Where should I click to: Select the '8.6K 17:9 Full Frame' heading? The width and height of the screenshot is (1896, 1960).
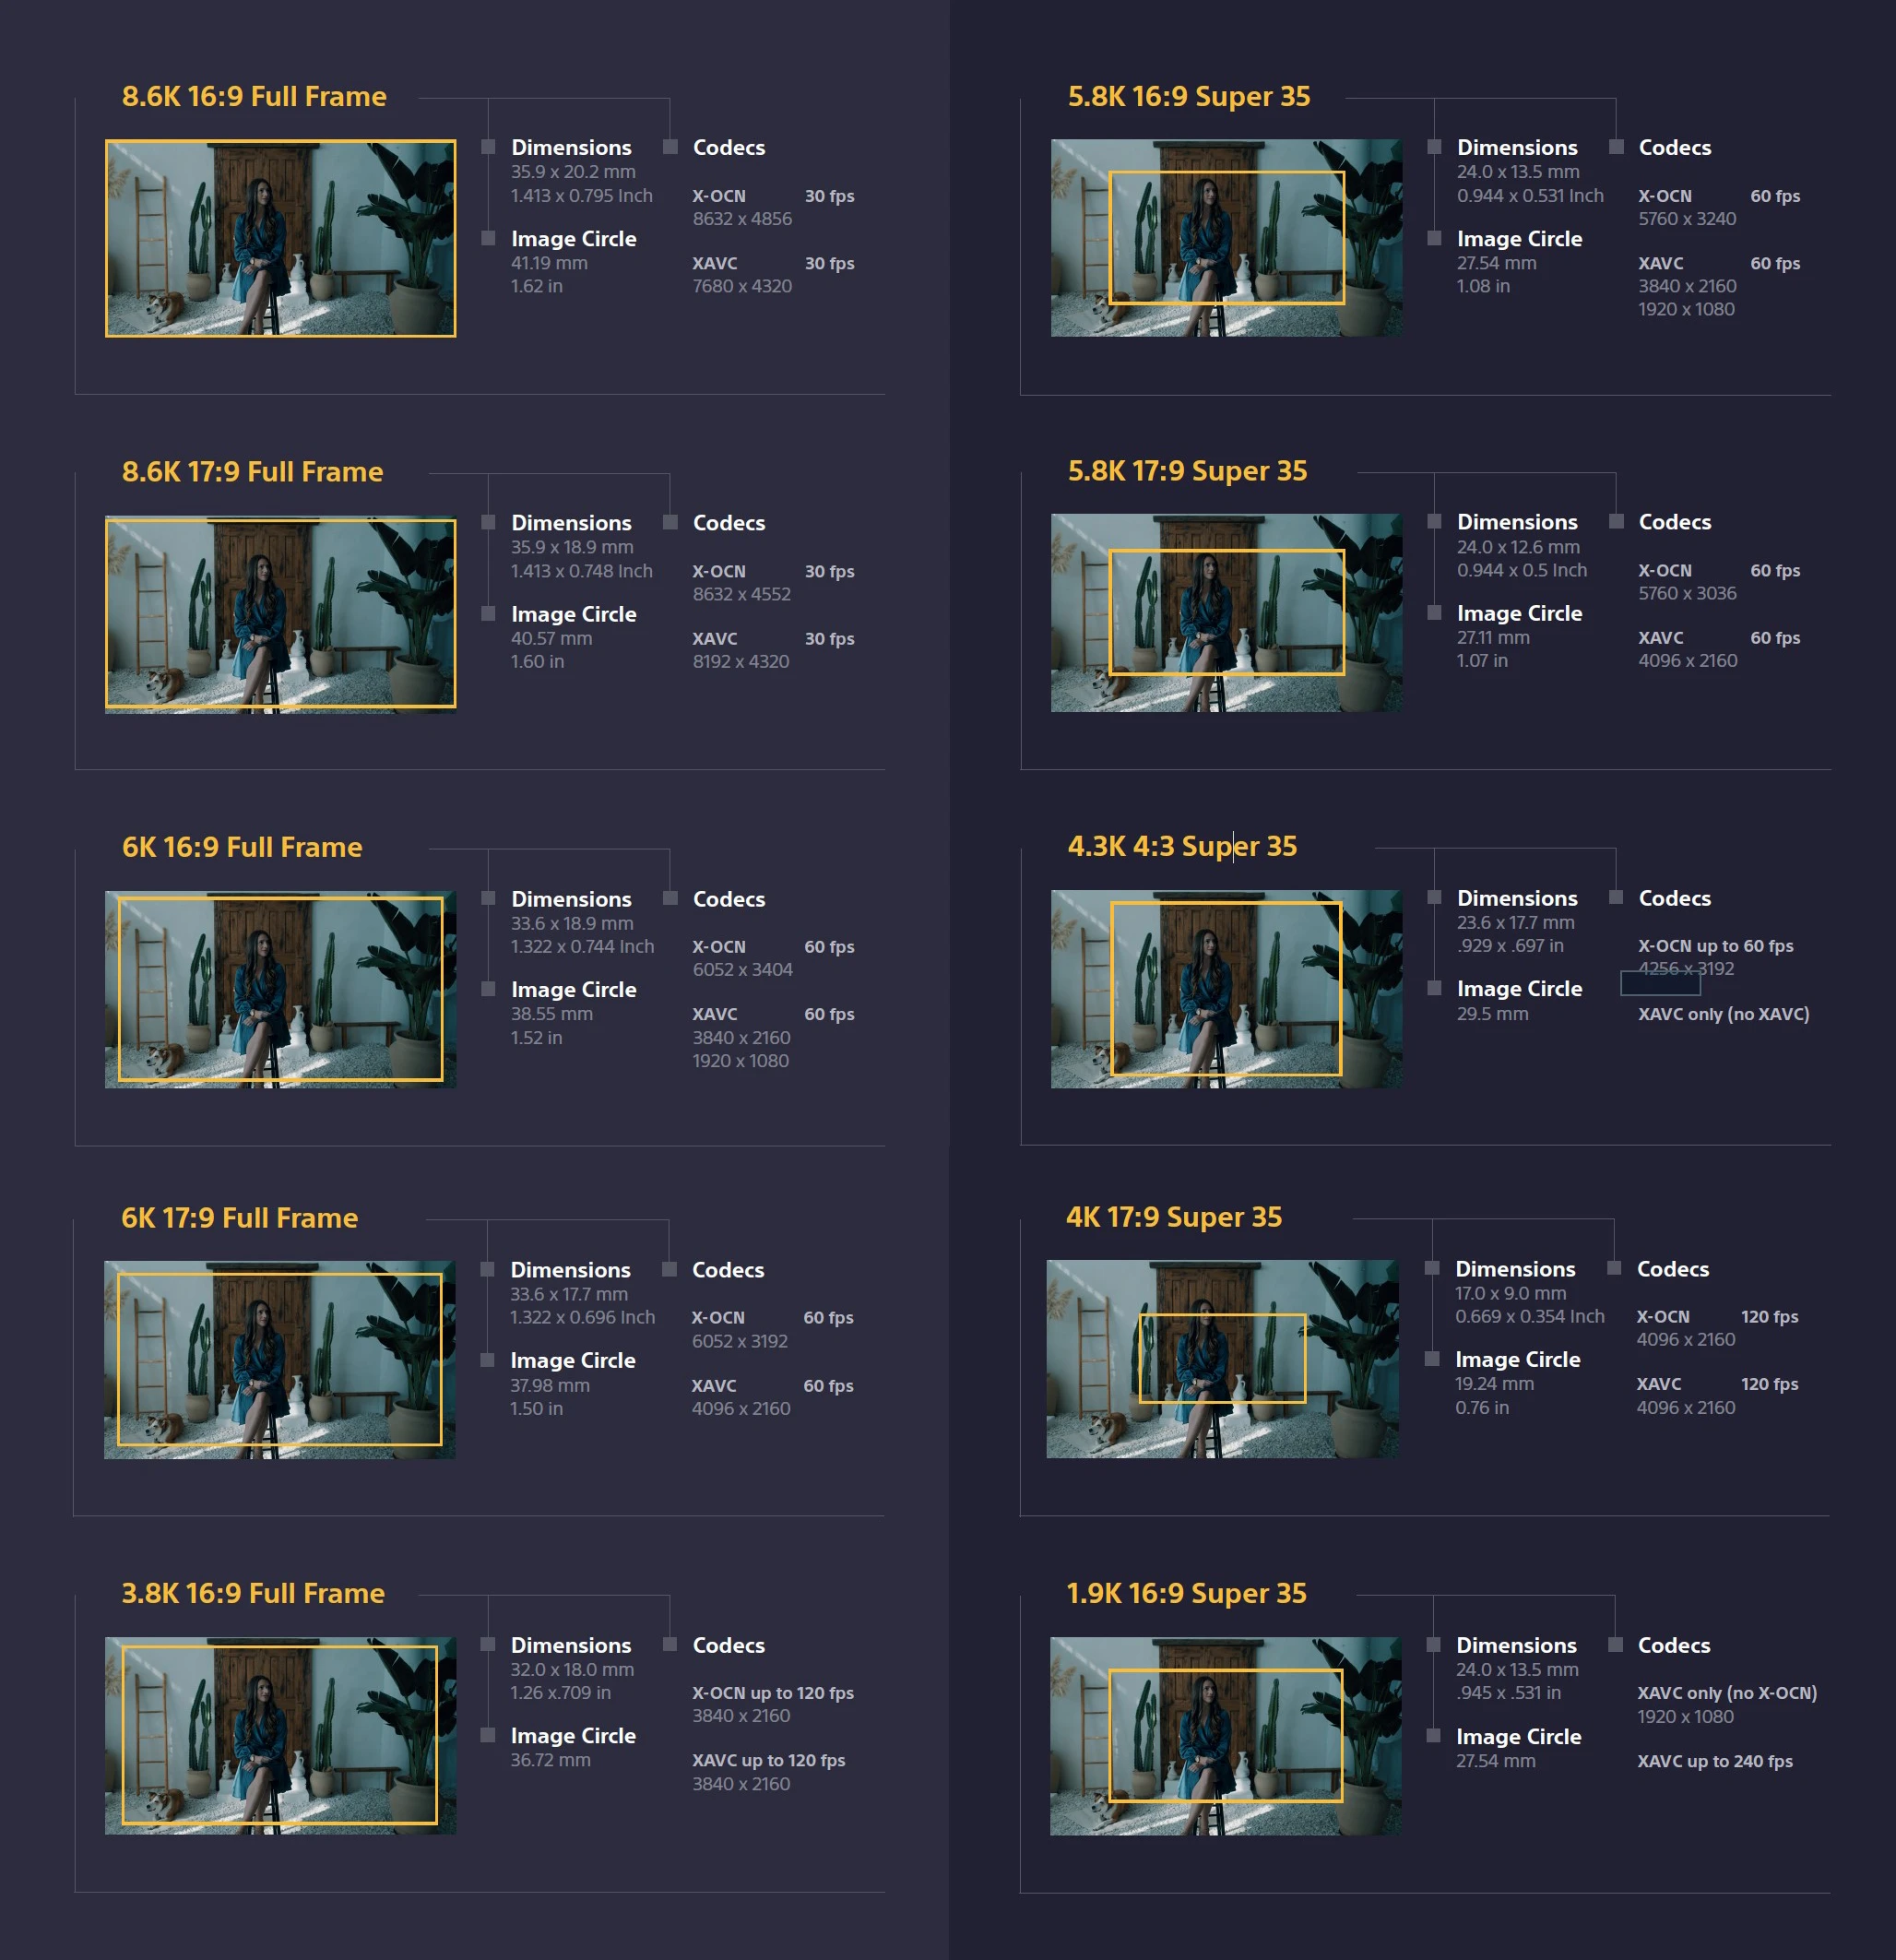tap(252, 471)
